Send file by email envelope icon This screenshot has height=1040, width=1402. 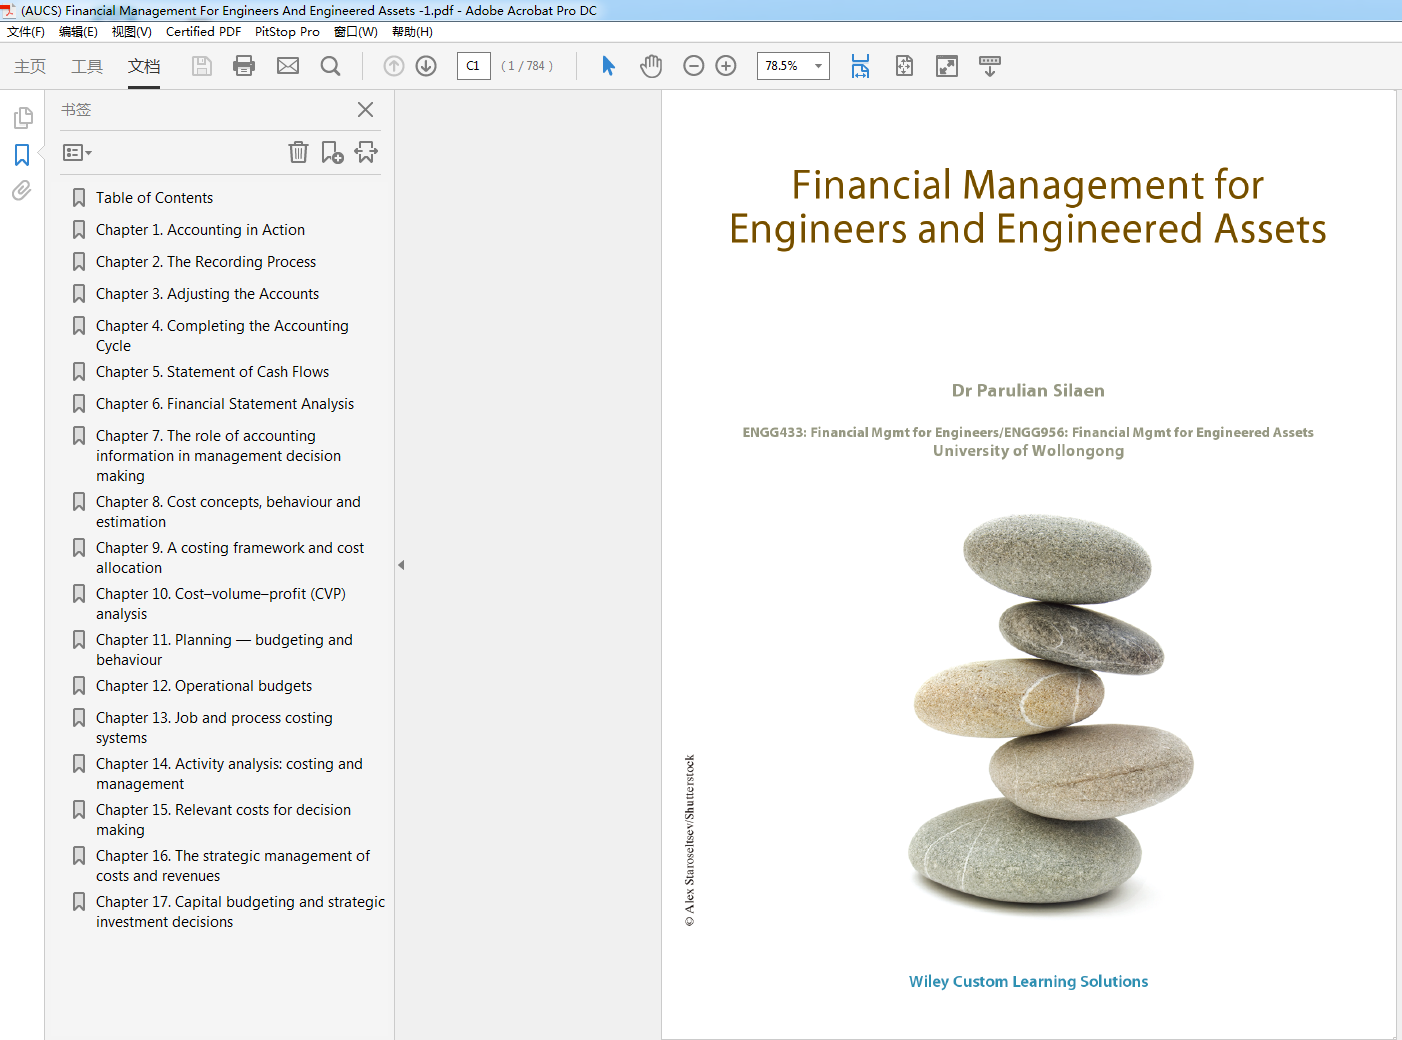[x=288, y=66]
